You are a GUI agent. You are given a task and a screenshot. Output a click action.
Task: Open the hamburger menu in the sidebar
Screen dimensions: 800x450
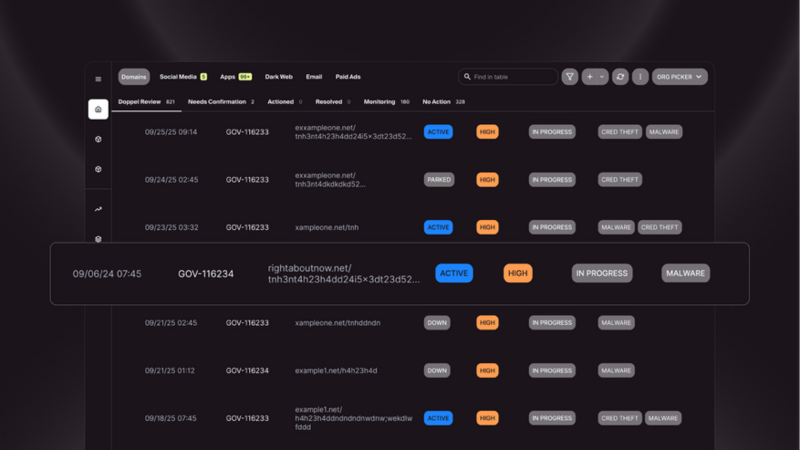click(98, 78)
